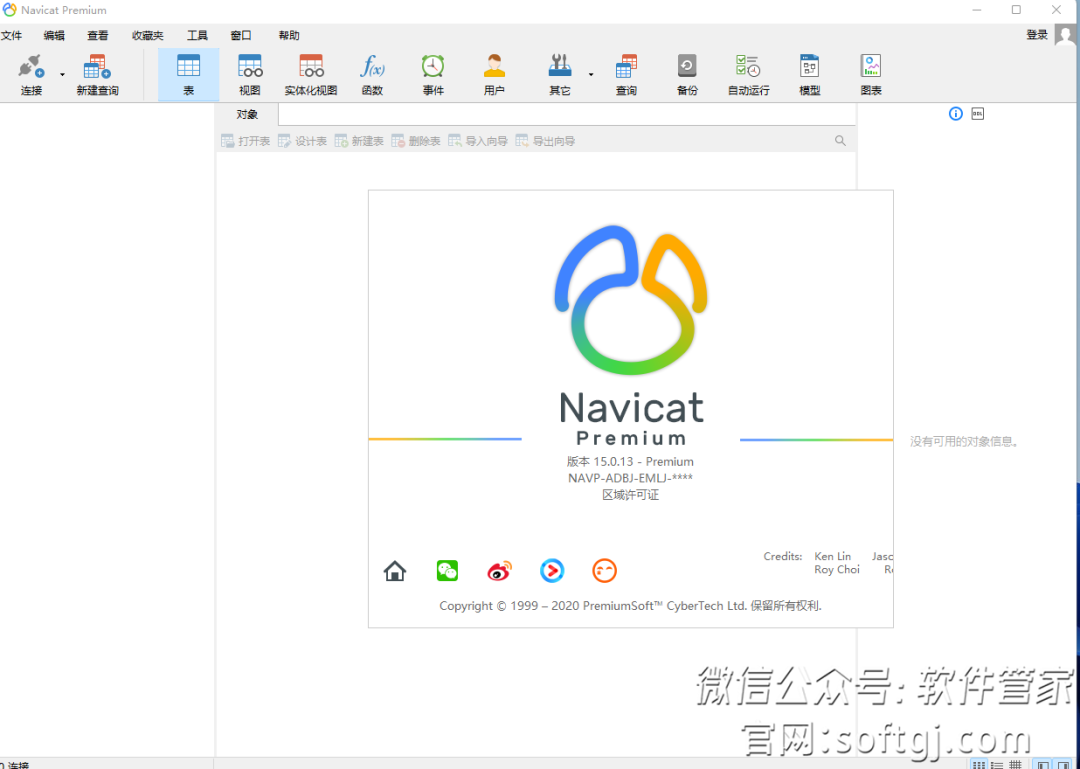Viewport: 1080px width, 769px height.
Task: Click Open Table (打开表) button
Action: [246, 141]
